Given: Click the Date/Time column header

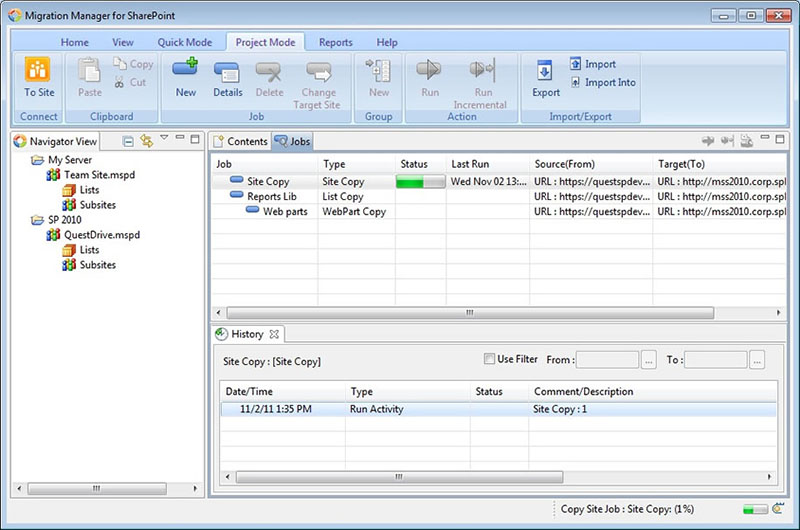Looking at the screenshot, I should pos(283,391).
